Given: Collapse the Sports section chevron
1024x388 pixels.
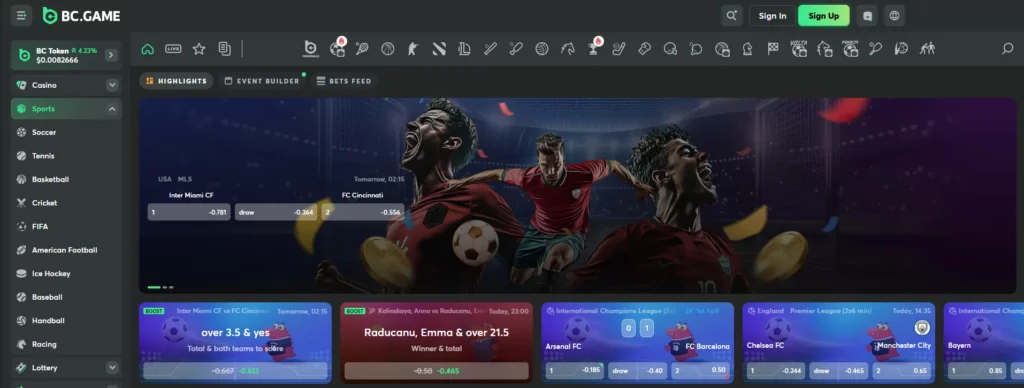Looking at the screenshot, I should coord(112,109).
